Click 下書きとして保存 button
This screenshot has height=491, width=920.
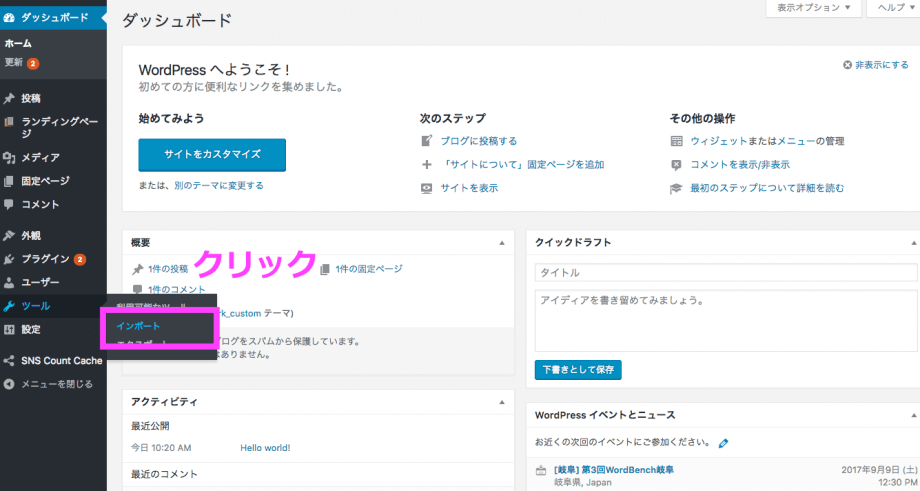pos(578,369)
